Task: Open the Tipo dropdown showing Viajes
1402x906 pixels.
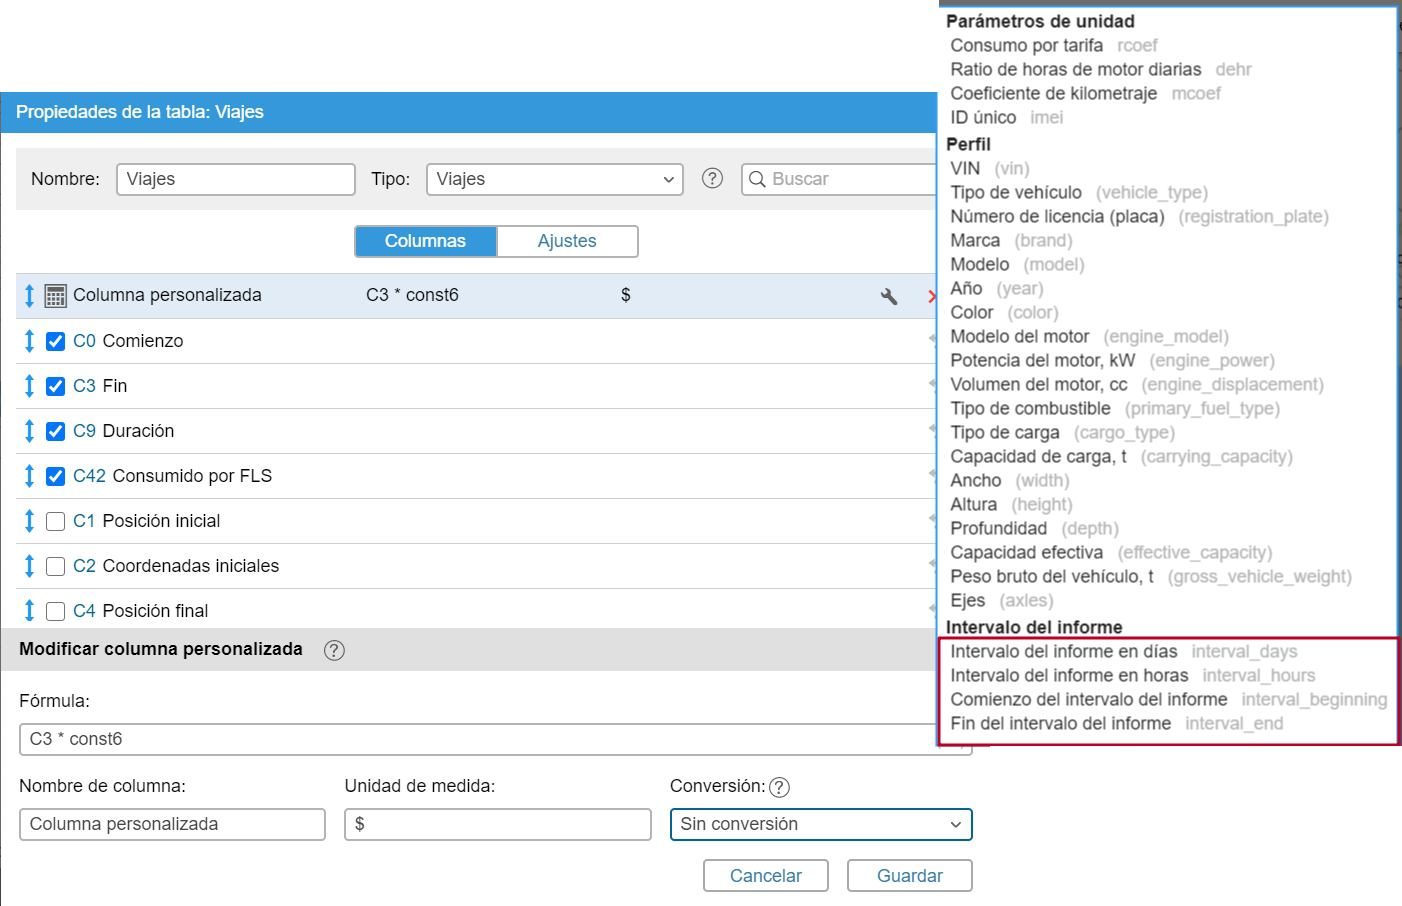Action: click(x=554, y=179)
